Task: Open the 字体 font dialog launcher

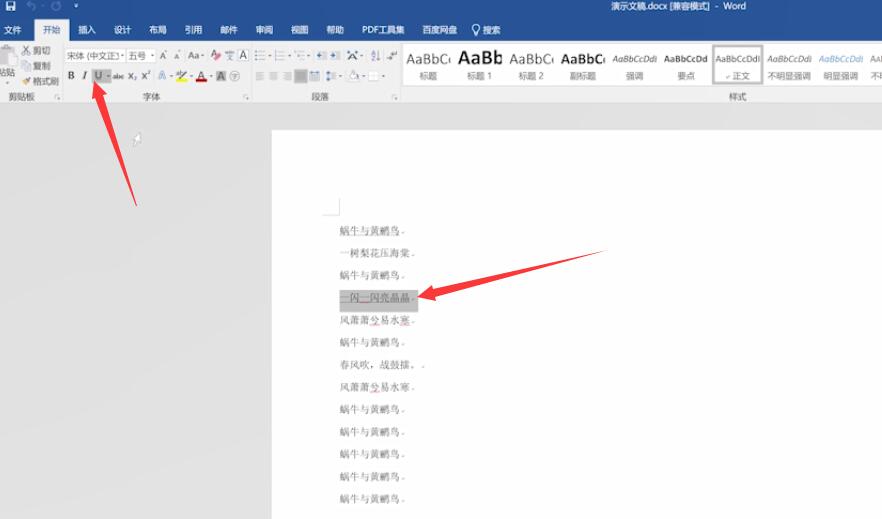Action: (246, 97)
